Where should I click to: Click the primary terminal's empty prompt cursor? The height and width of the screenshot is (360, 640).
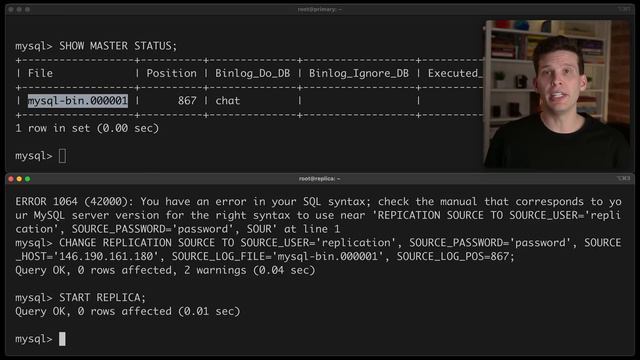point(62,156)
